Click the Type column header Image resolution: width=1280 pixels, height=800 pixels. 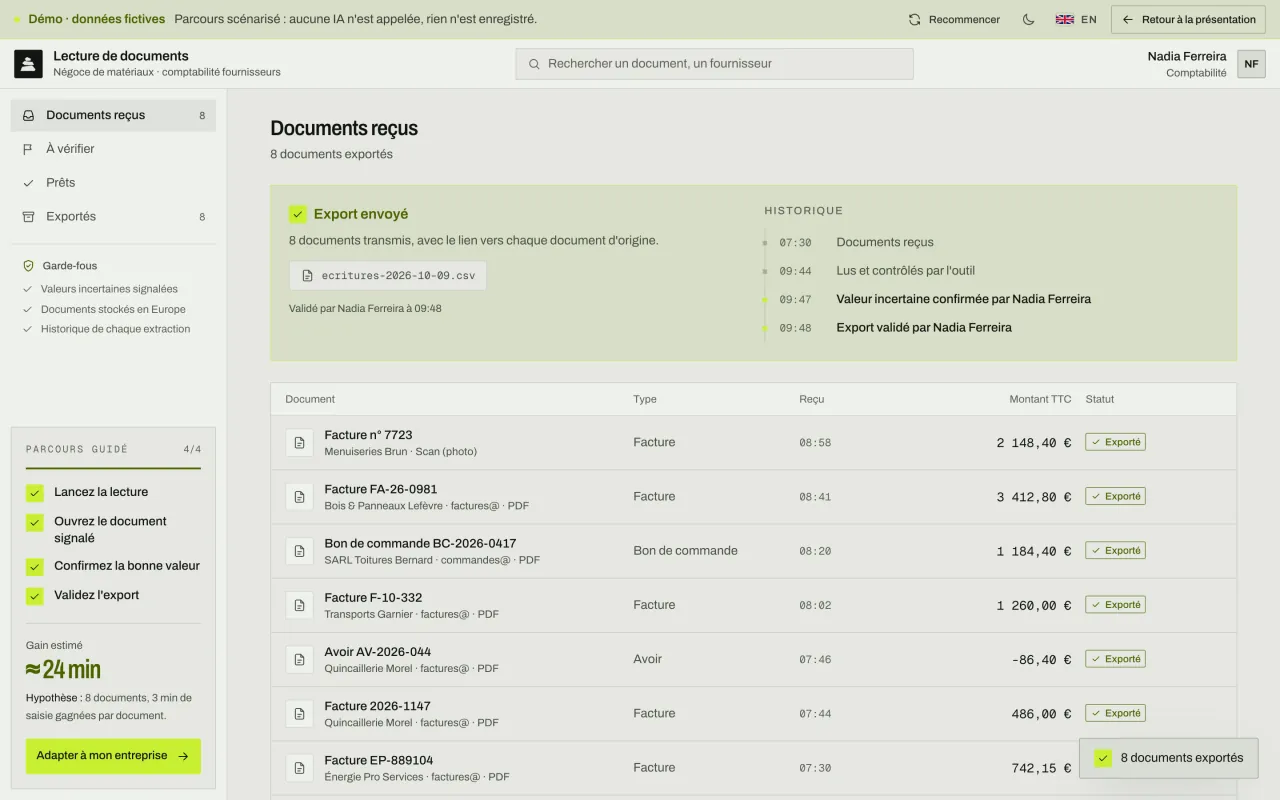point(645,399)
